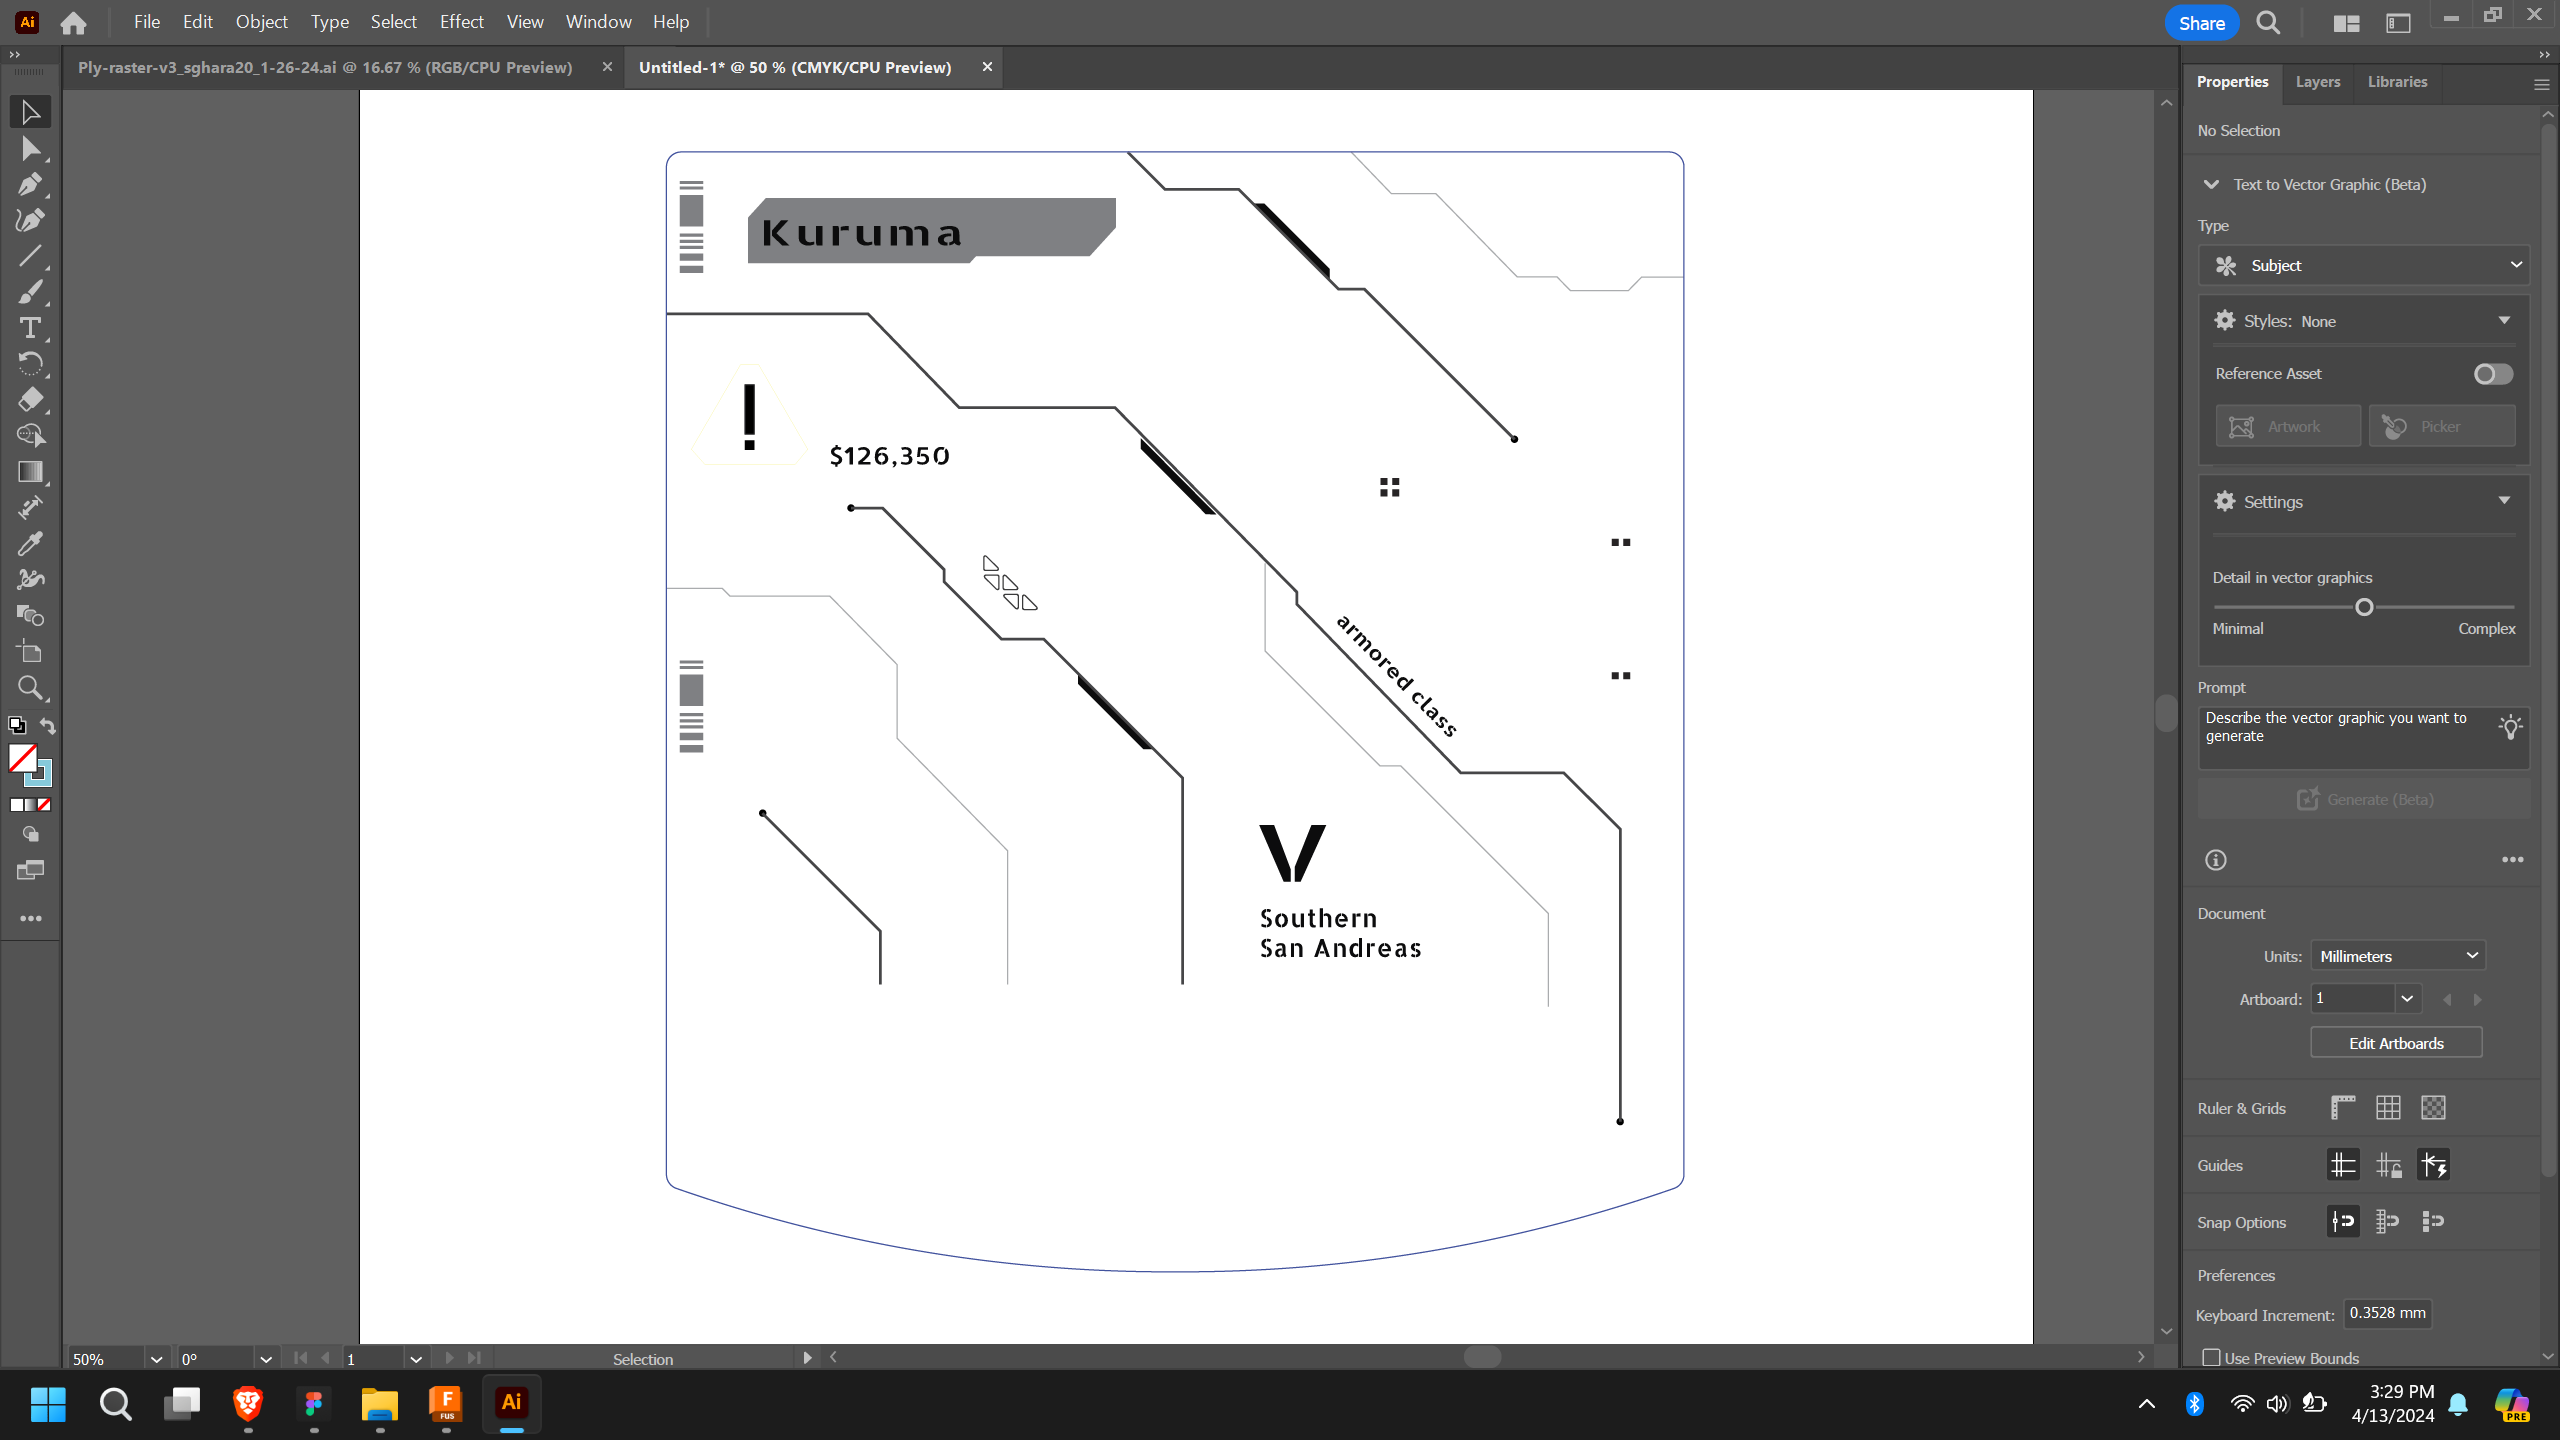This screenshot has height=1440, width=2560.
Task: Toggle Smart Guides icon
Action: pyautogui.click(x=2433, y=1165)
